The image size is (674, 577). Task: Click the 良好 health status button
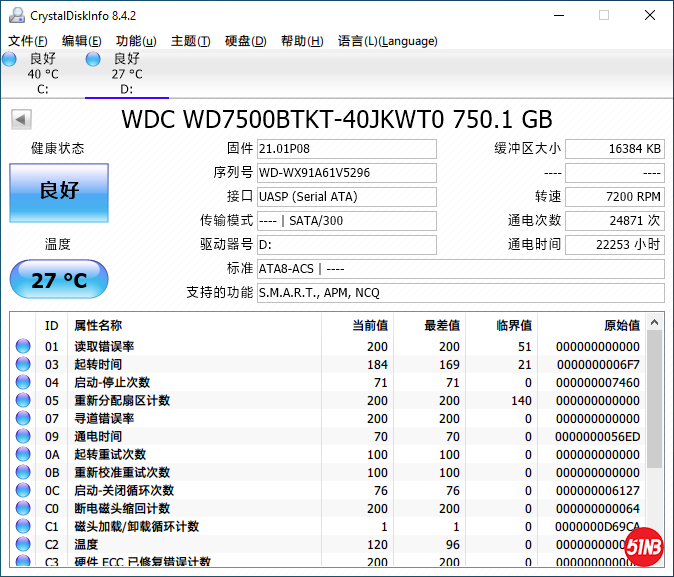tap(59, 193)
